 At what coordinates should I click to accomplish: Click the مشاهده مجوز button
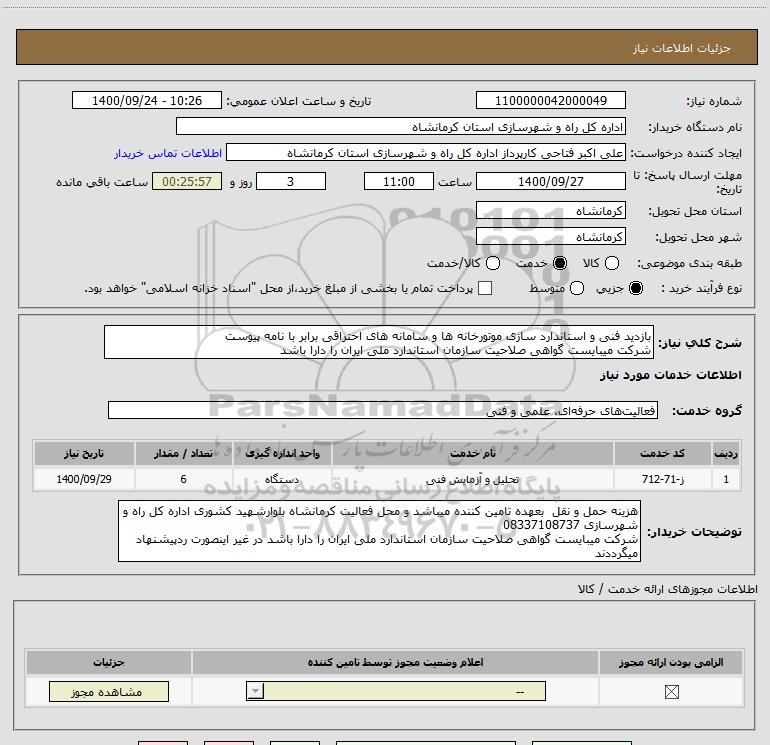click(109, 691)
